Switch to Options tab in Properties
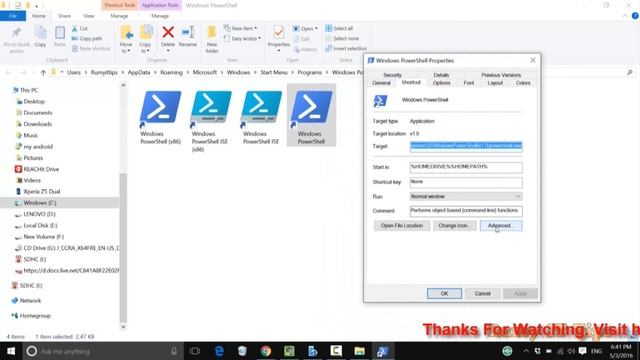The height and width of the screenshot is (360, 640). click(442, 83)
